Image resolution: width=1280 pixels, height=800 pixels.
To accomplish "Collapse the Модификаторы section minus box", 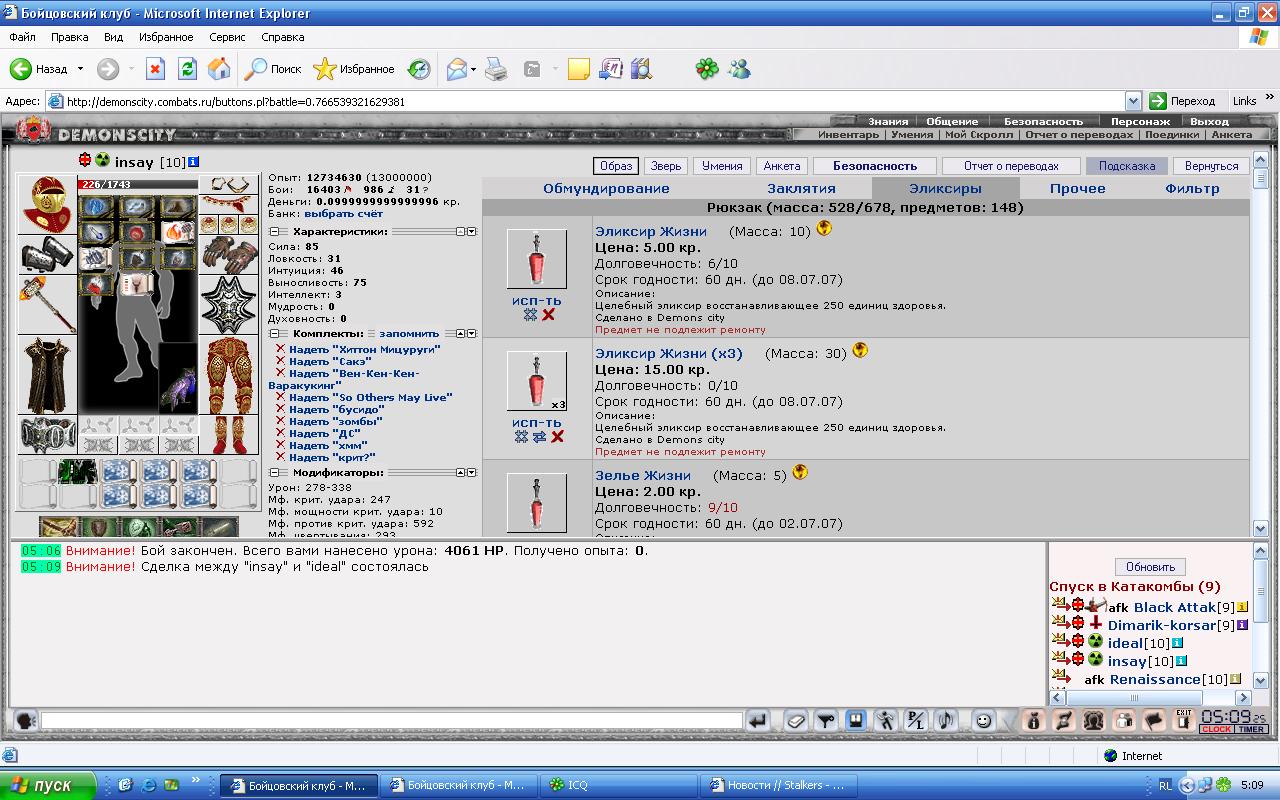I will pos(273,472).
